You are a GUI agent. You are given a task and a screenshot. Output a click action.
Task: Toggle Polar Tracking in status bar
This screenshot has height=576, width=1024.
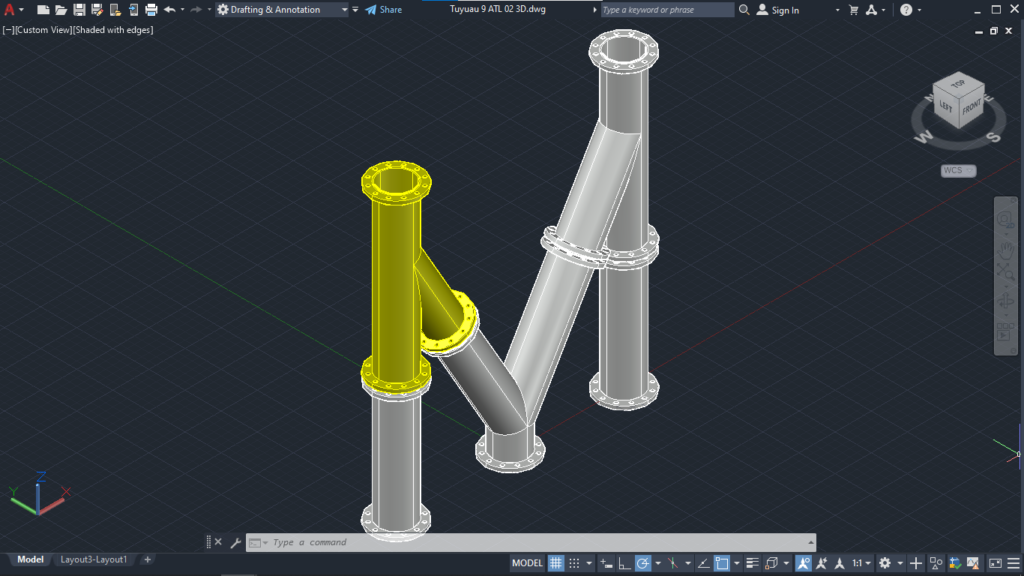(643, 563)
